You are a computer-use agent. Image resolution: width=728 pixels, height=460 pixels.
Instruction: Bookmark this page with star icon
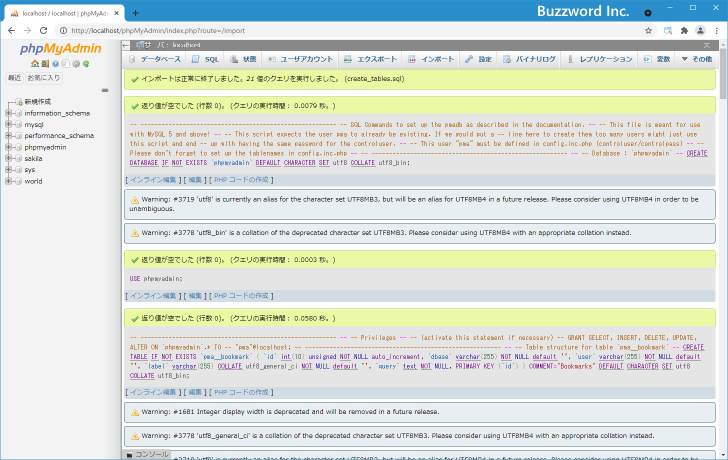pos(649,31)
